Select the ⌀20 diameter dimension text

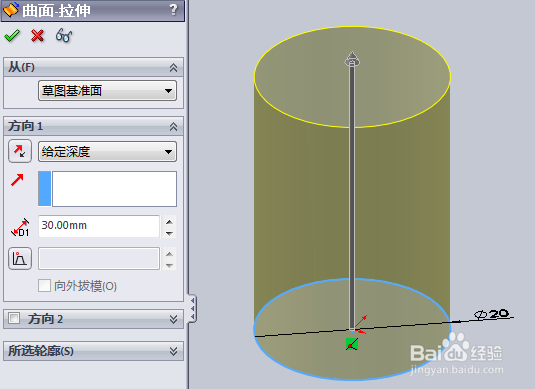coord(492,314)
